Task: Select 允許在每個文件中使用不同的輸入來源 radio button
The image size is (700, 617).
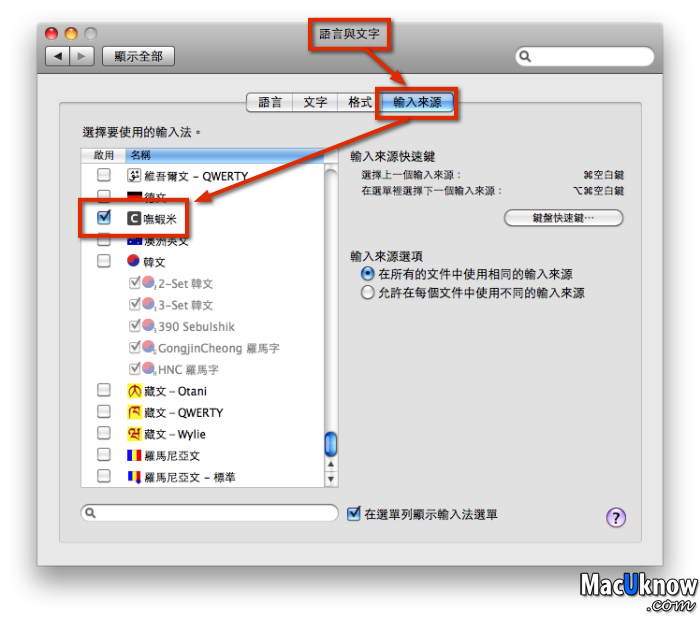Action: tap(367, 293)
